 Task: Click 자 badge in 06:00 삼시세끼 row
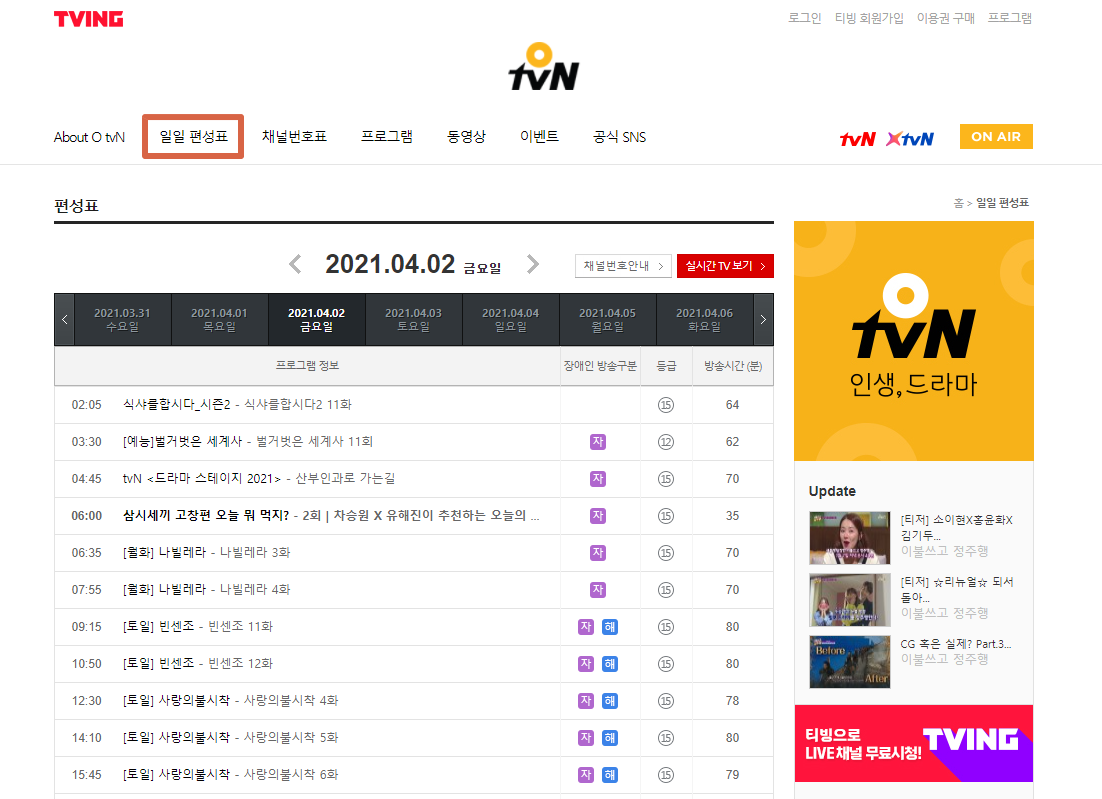click(x=597, y=516)
